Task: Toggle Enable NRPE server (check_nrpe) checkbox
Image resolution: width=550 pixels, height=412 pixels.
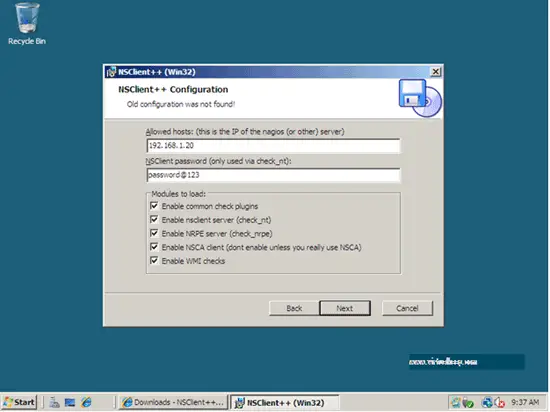Action: (x=154, y=233)
